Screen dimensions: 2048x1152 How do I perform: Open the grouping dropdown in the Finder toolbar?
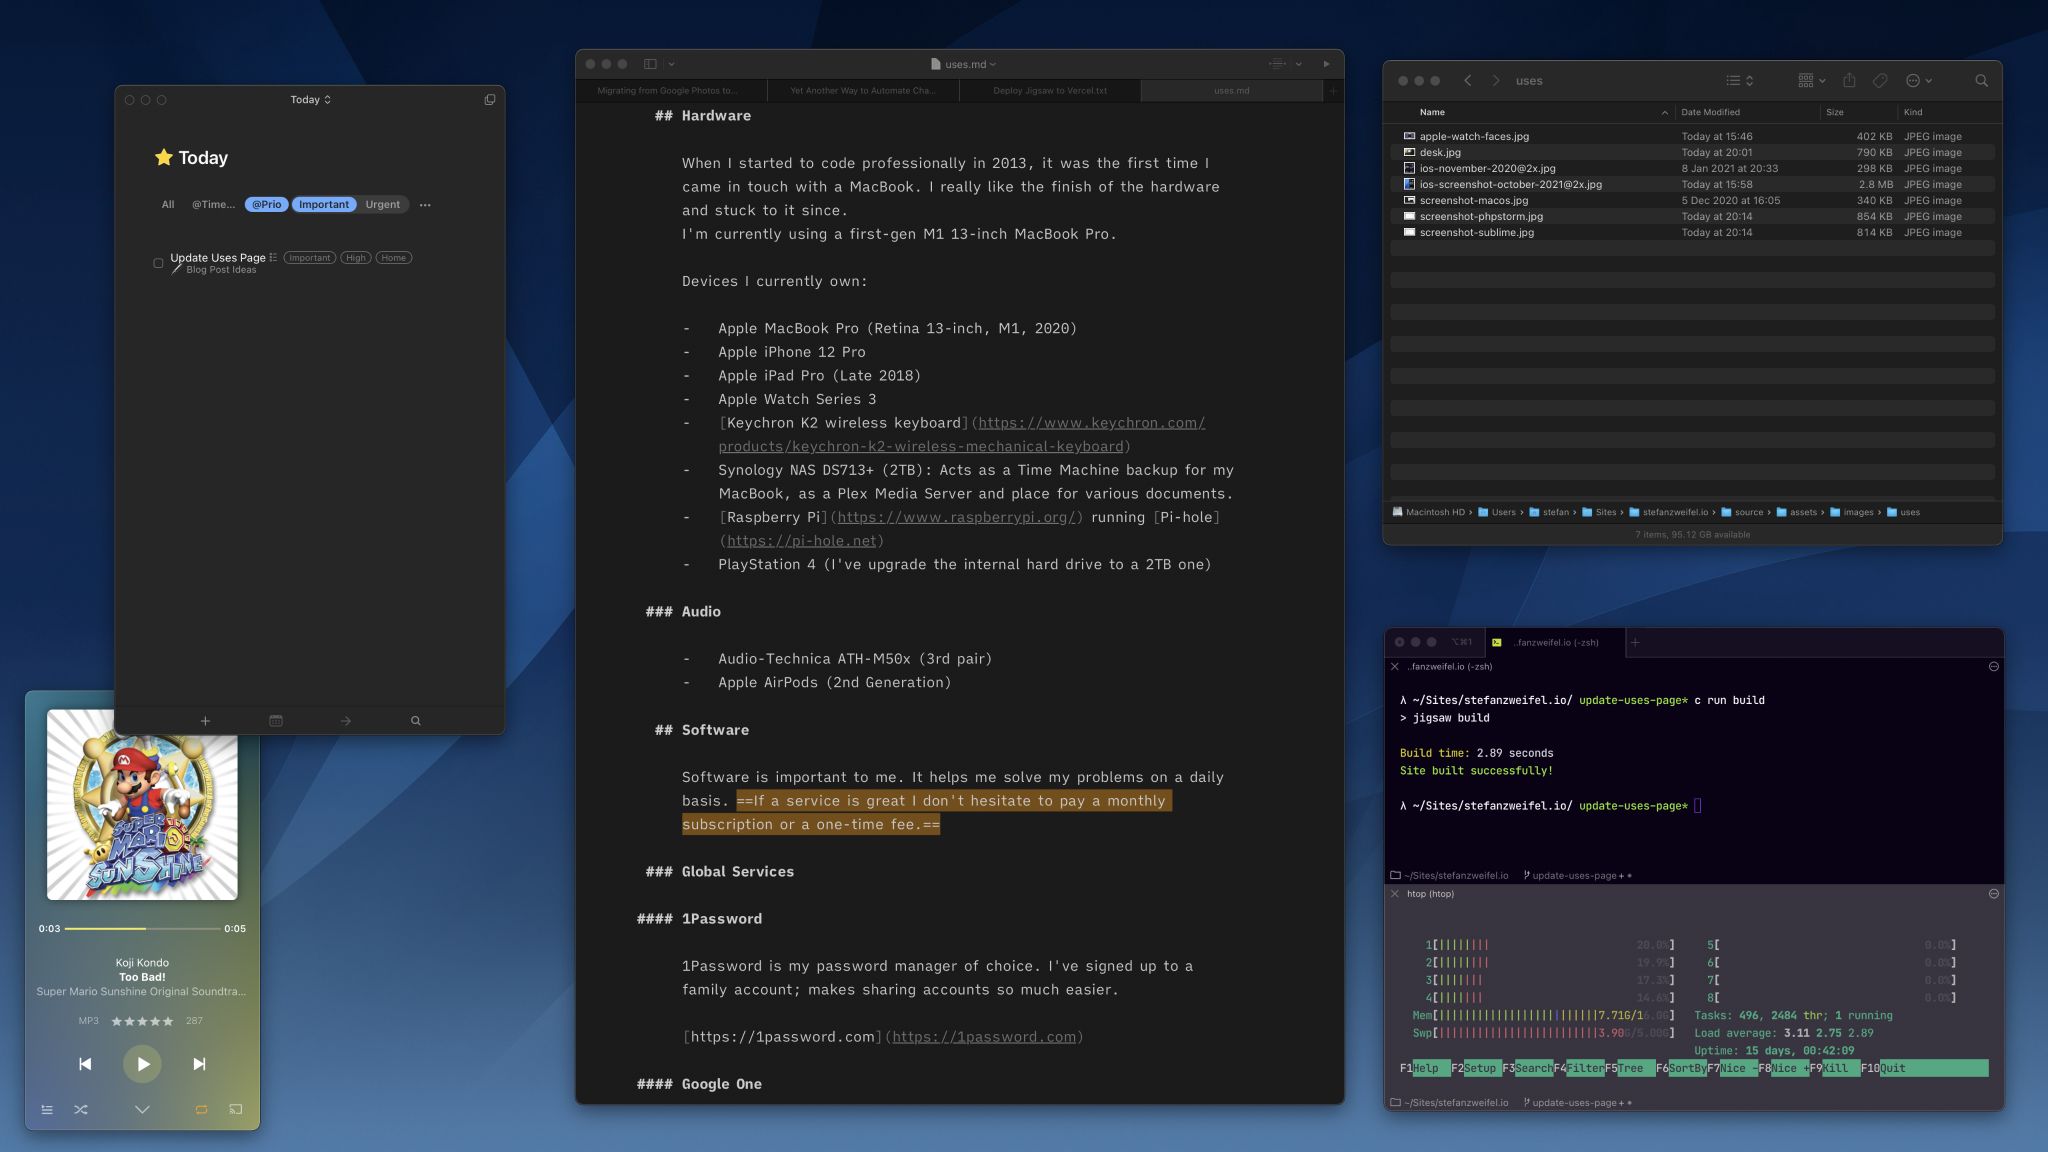pyautogui.click(x=1810, y=80)
